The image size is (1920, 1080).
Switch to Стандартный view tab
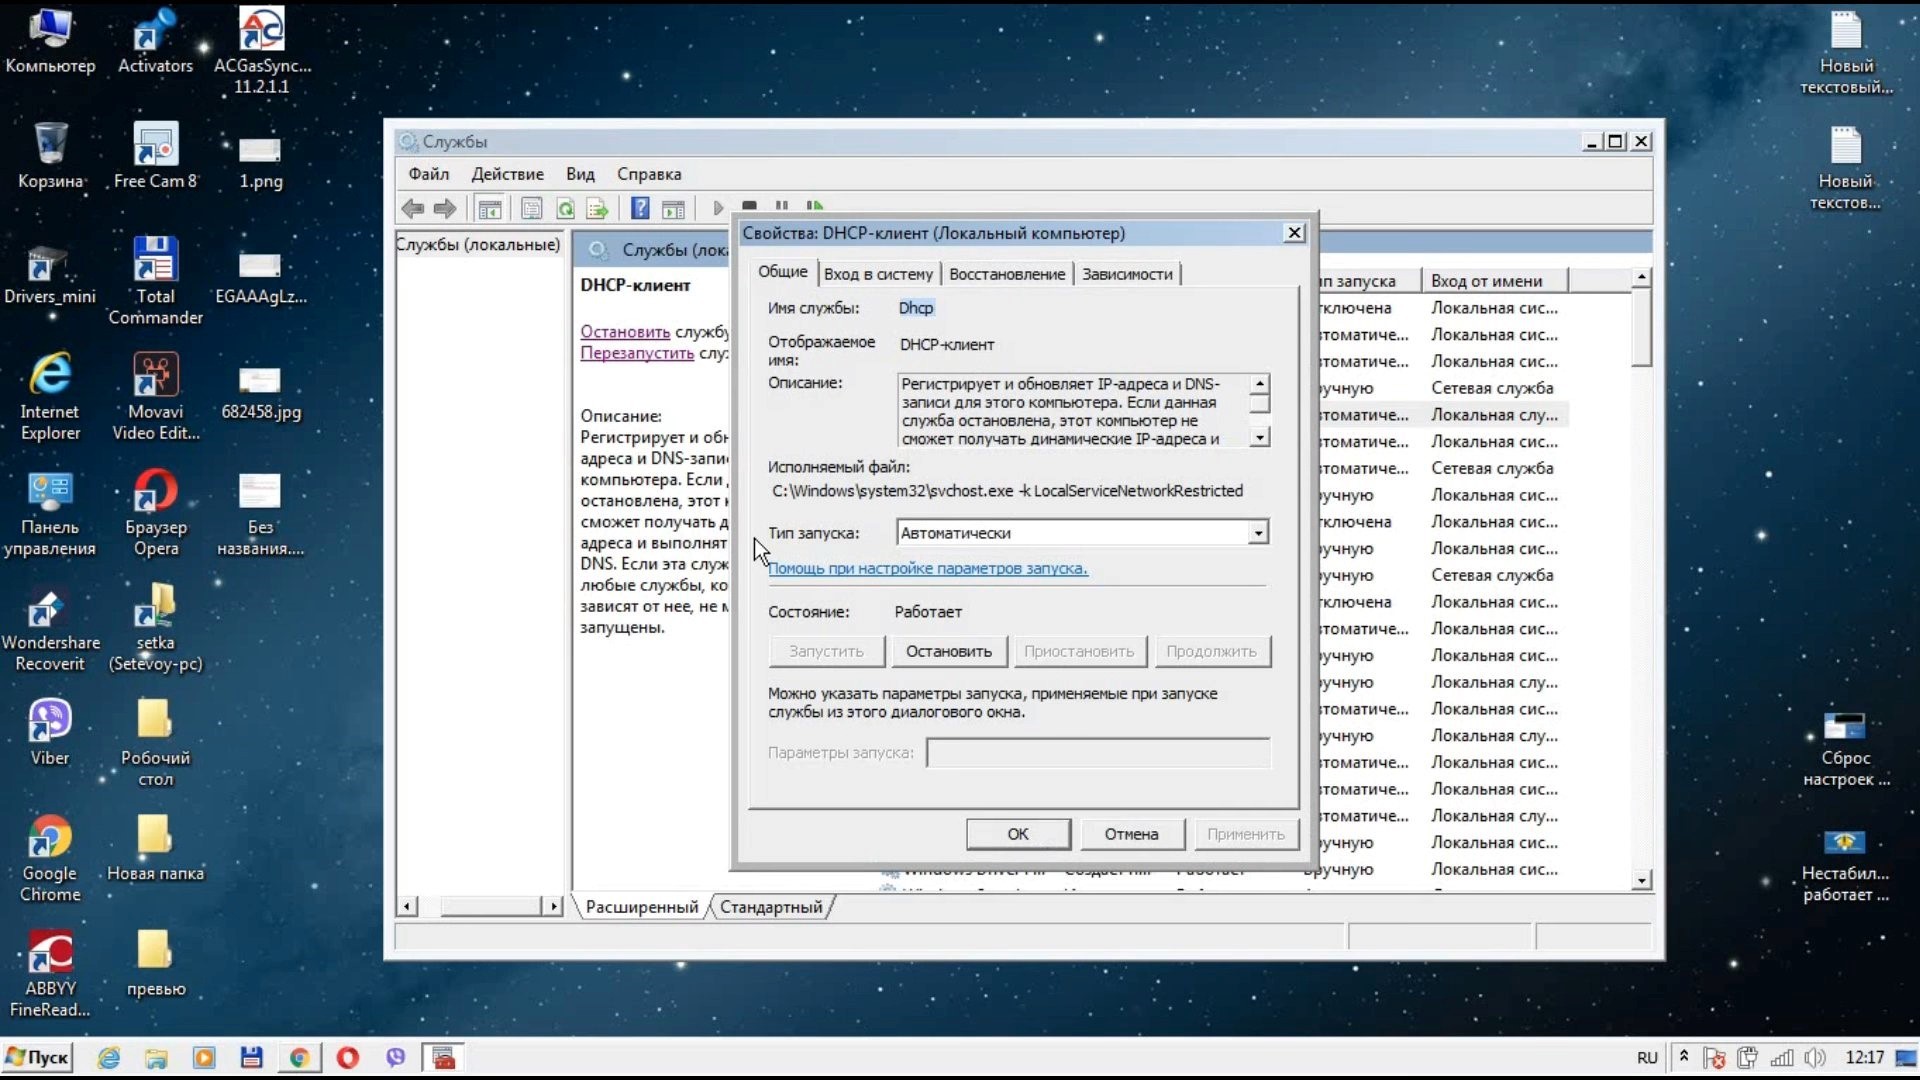coord(771,907)
